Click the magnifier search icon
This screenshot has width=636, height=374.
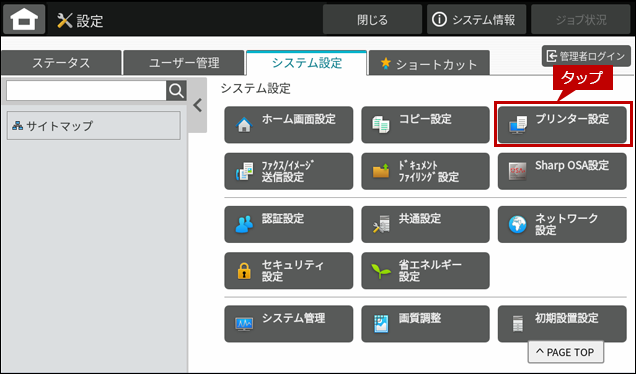point(176,91)
